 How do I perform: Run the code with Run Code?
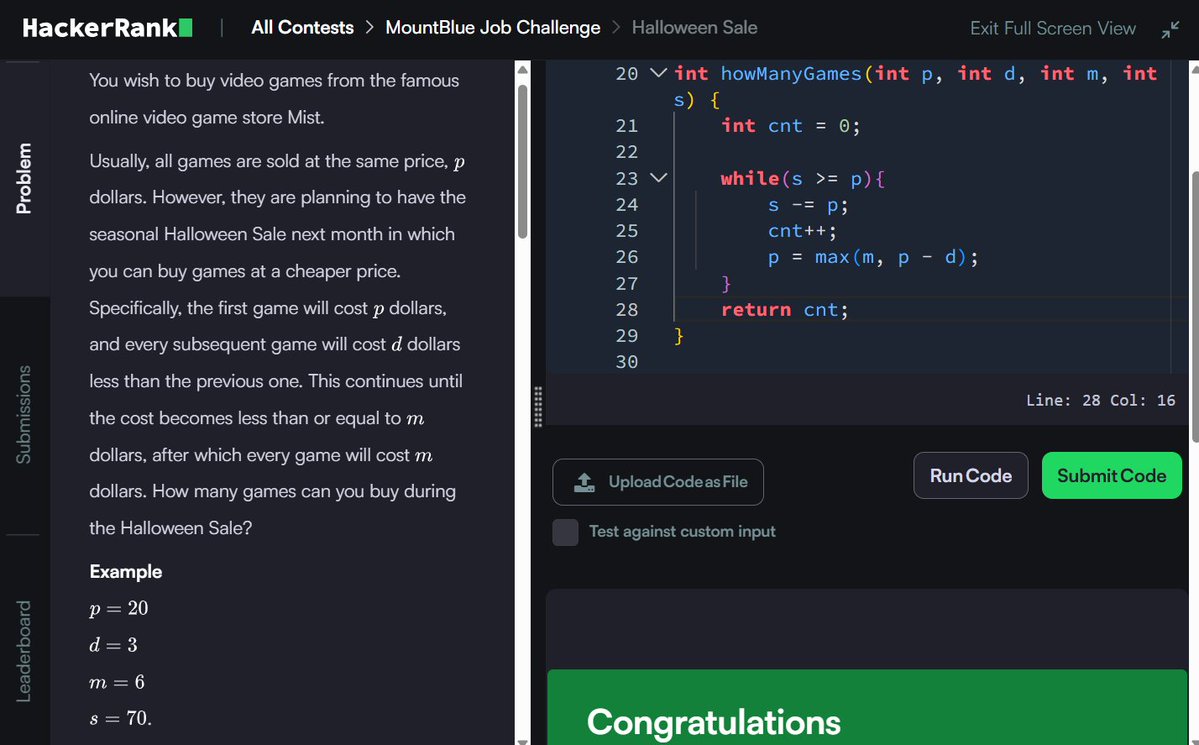pyautogui.click(x=970, y=476)
